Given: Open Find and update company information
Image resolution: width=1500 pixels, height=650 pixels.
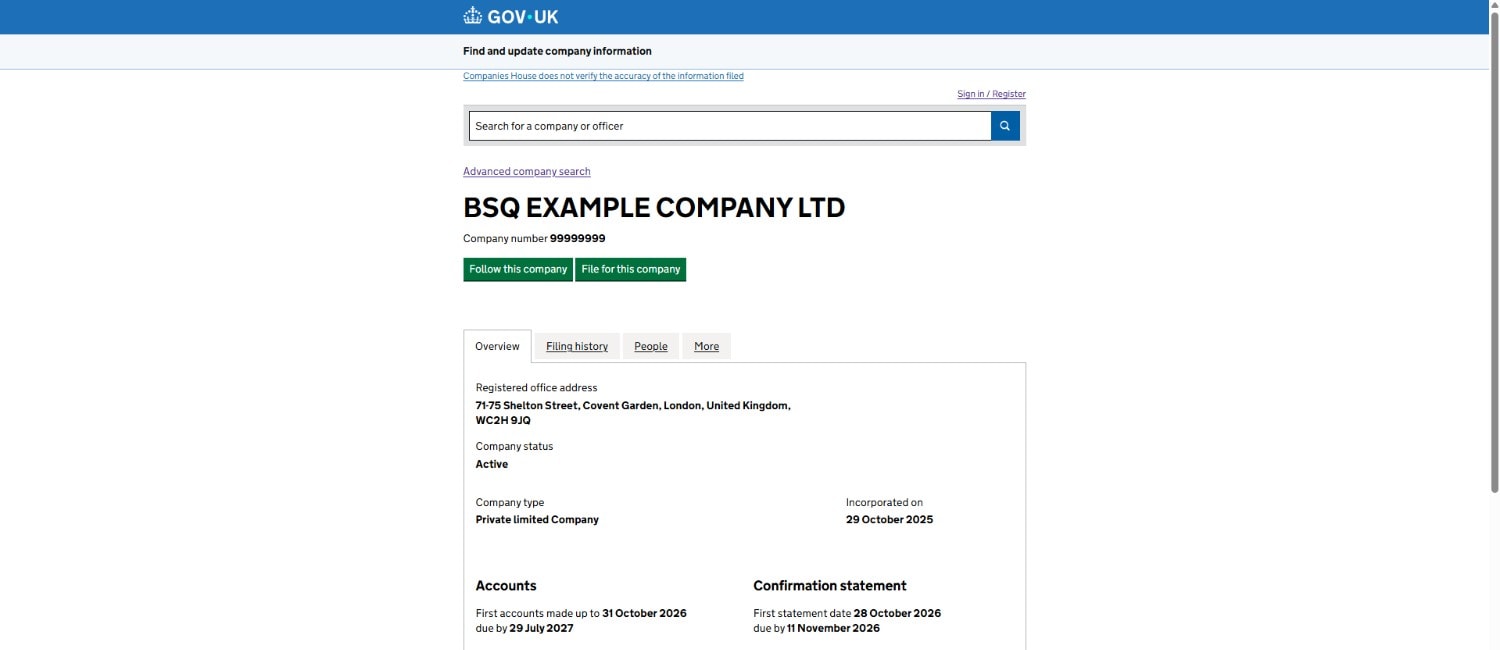Looking at the screenshot, I should coord(557,51).
